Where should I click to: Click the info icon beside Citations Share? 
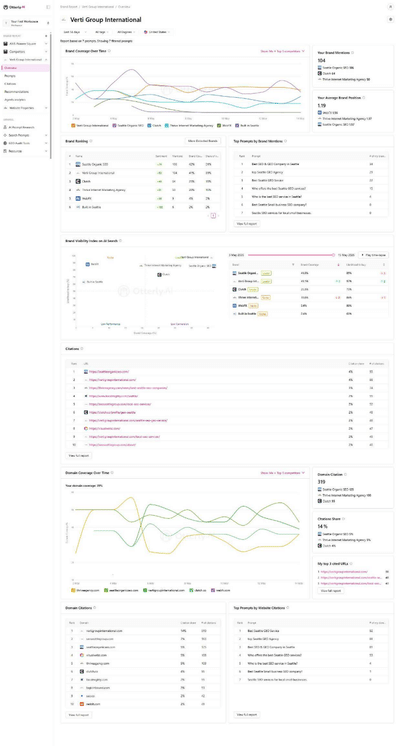pyautogui.click(x=343, y=519)
